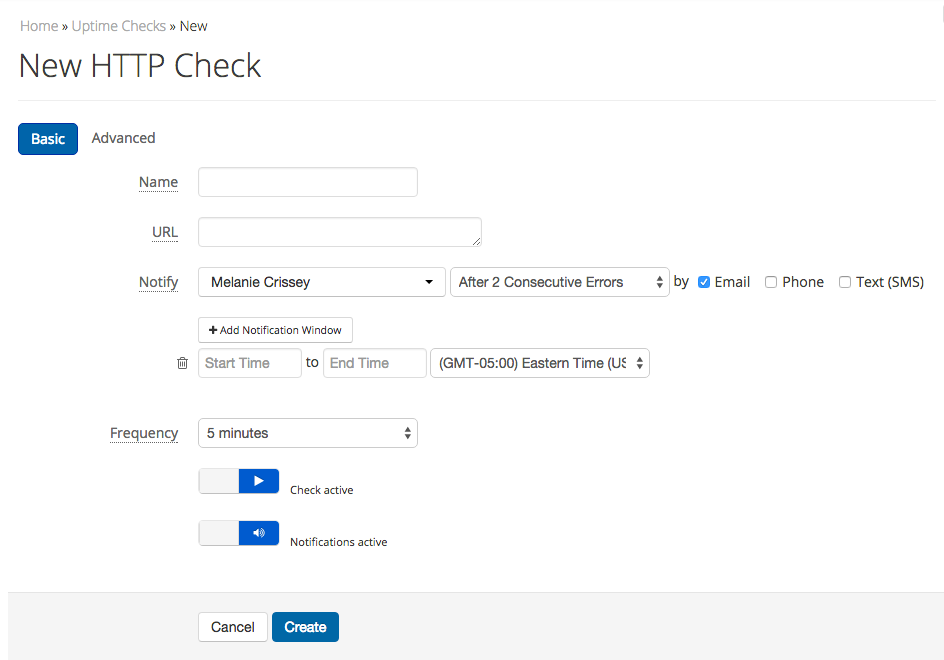Click the Start Time field
The height and width of the screenshot is (660, 944).
[x=250, y=363]
